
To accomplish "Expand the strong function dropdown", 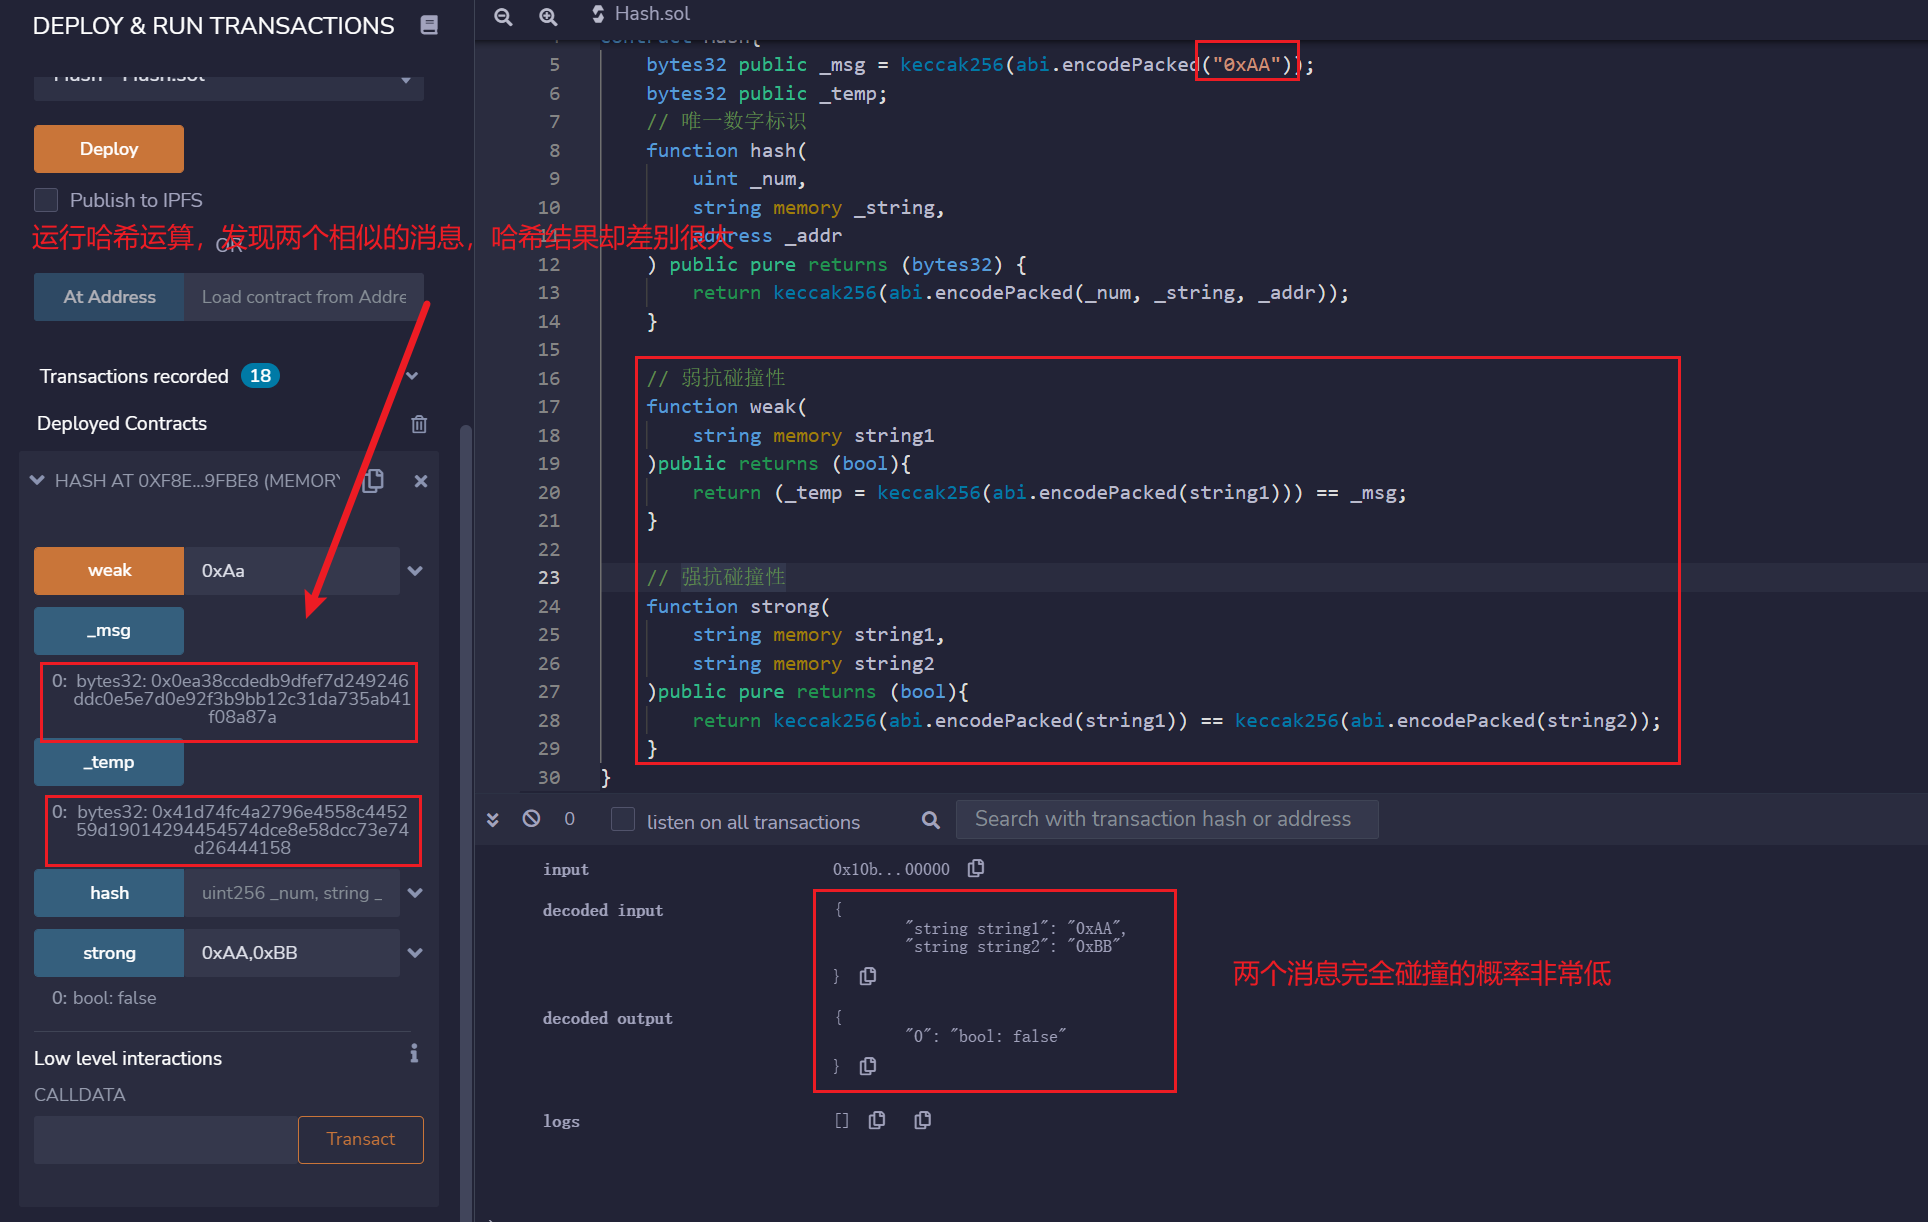I will (415, 952).
